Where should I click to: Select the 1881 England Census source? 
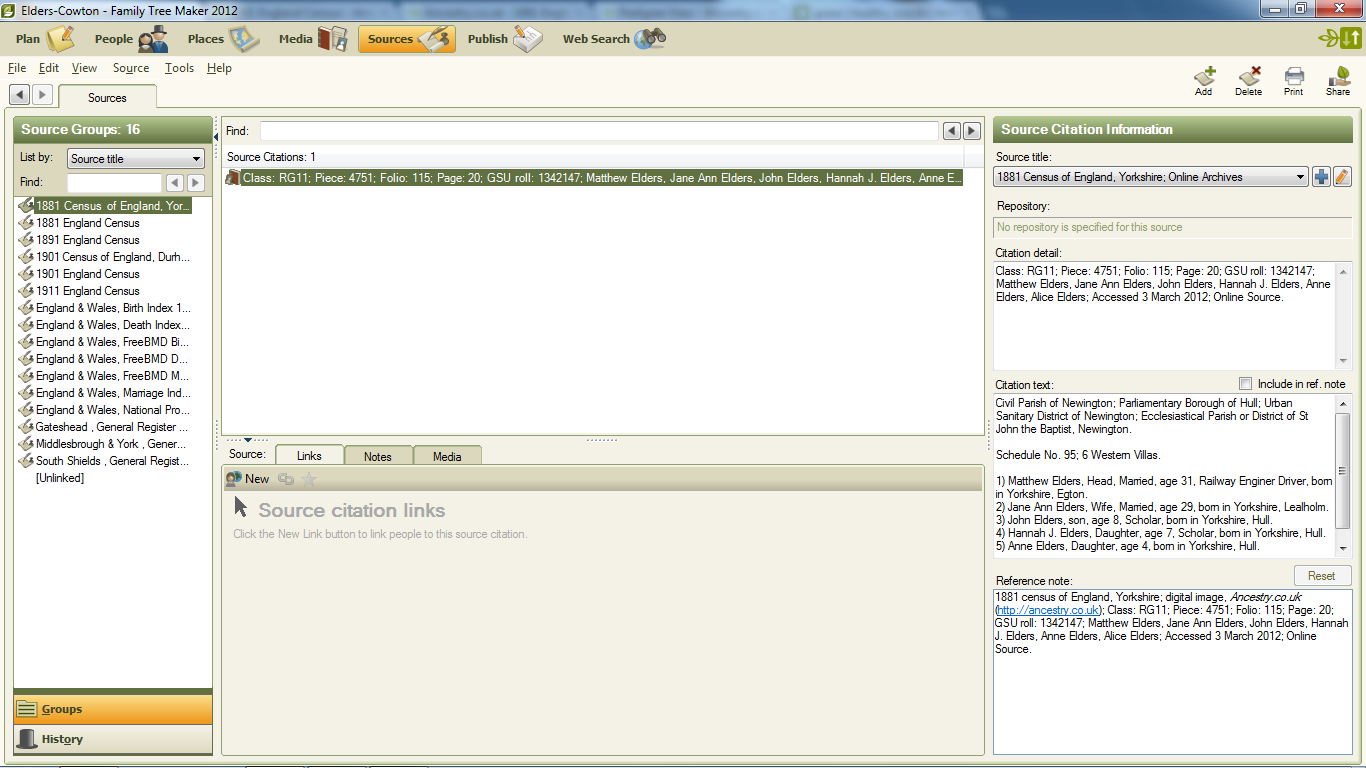[x=87, y=223]
